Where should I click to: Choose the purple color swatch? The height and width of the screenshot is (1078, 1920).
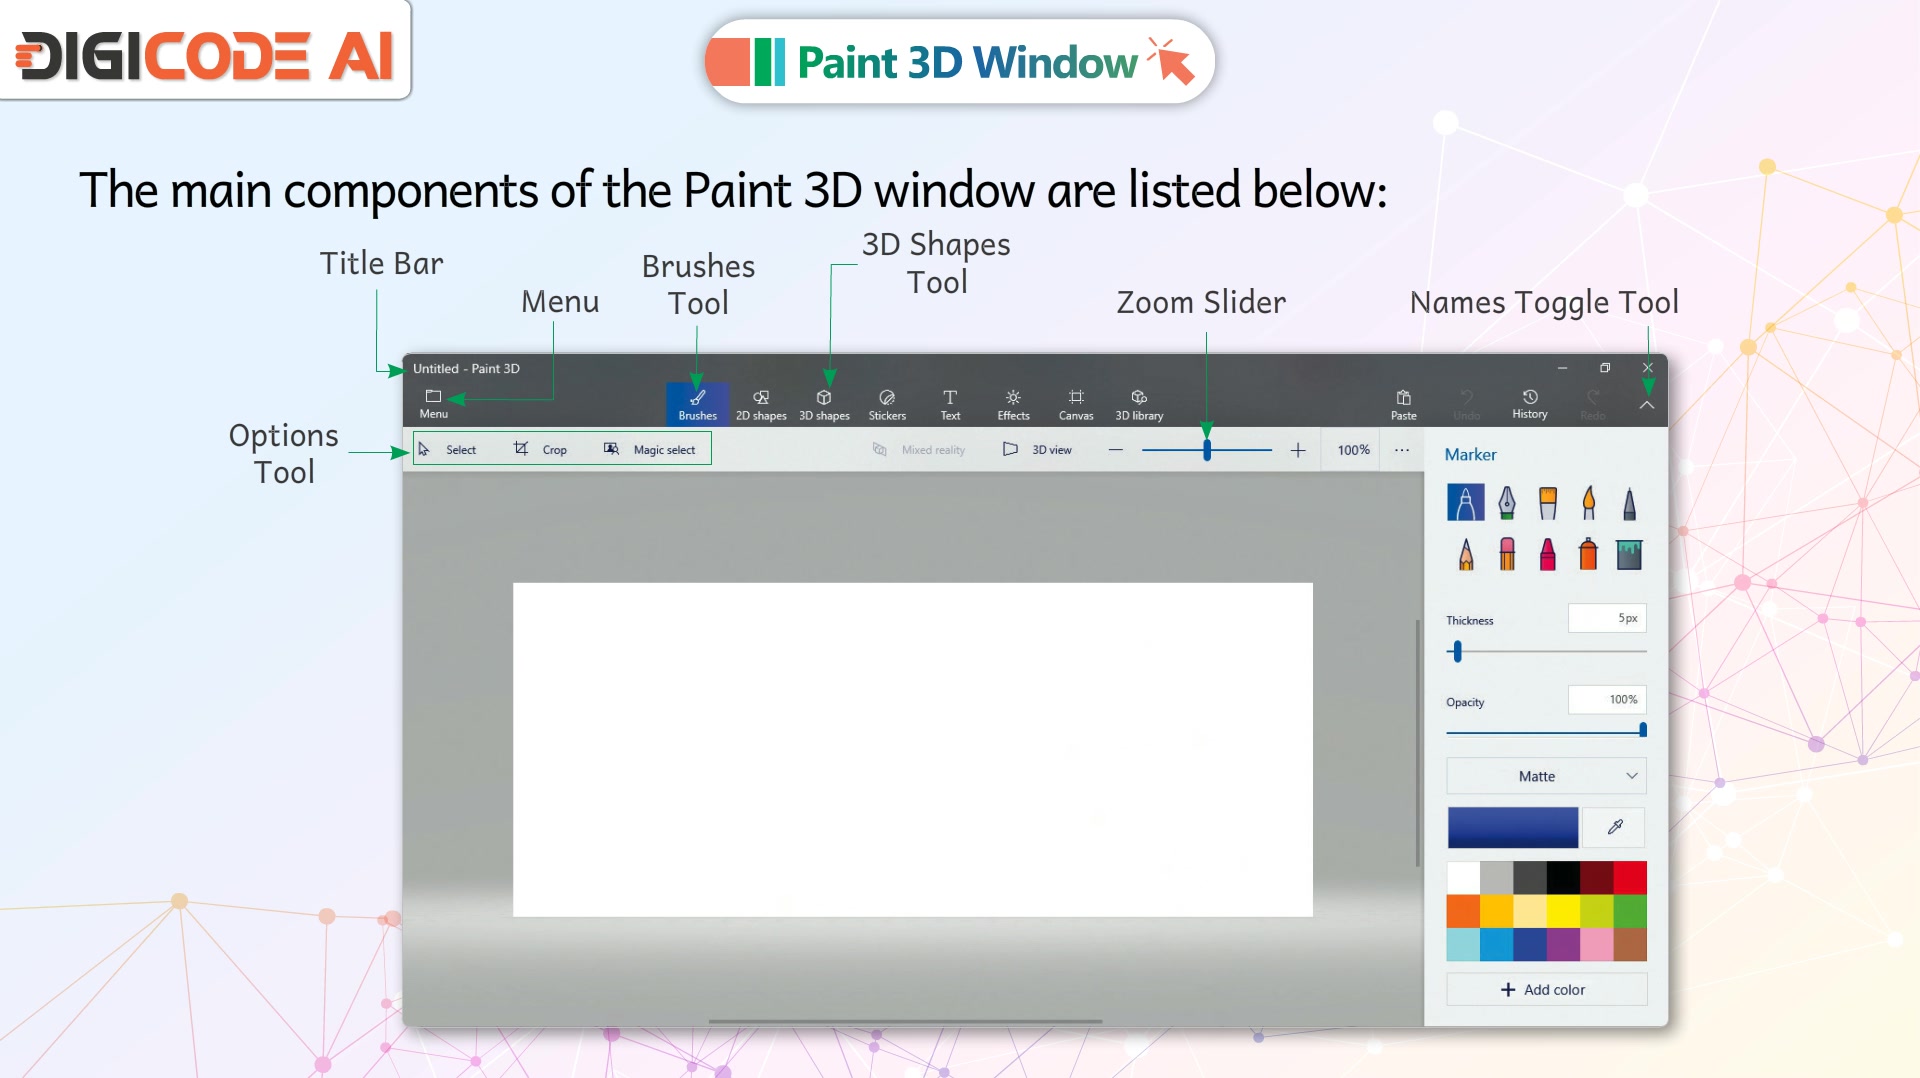(1563, 944)
